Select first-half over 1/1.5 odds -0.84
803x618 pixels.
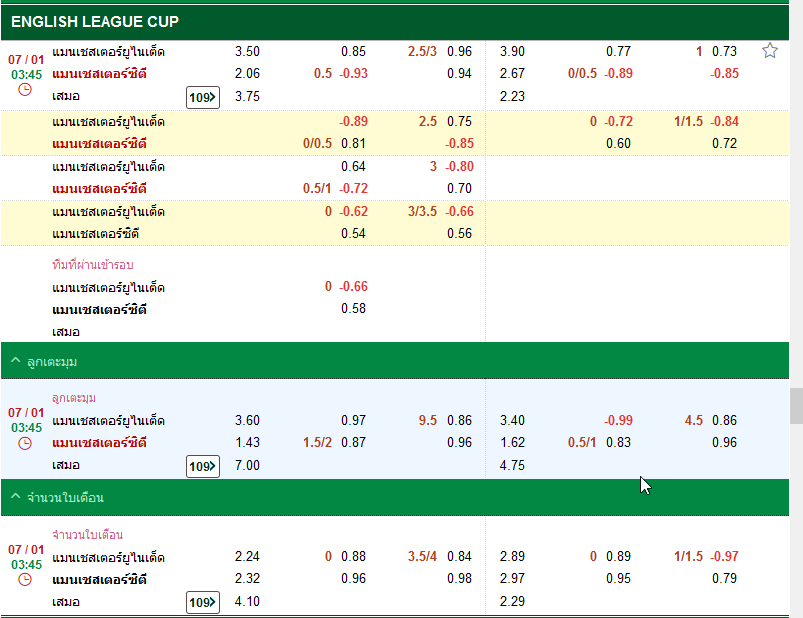tap(724, 122)
